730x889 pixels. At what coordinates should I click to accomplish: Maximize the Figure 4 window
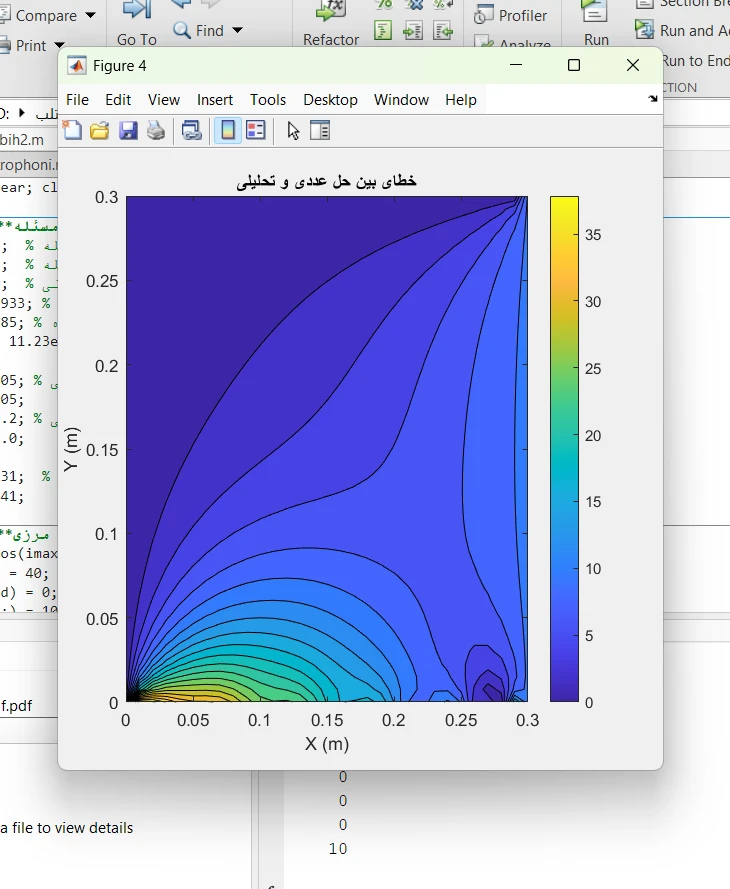(x=574, y=66)
